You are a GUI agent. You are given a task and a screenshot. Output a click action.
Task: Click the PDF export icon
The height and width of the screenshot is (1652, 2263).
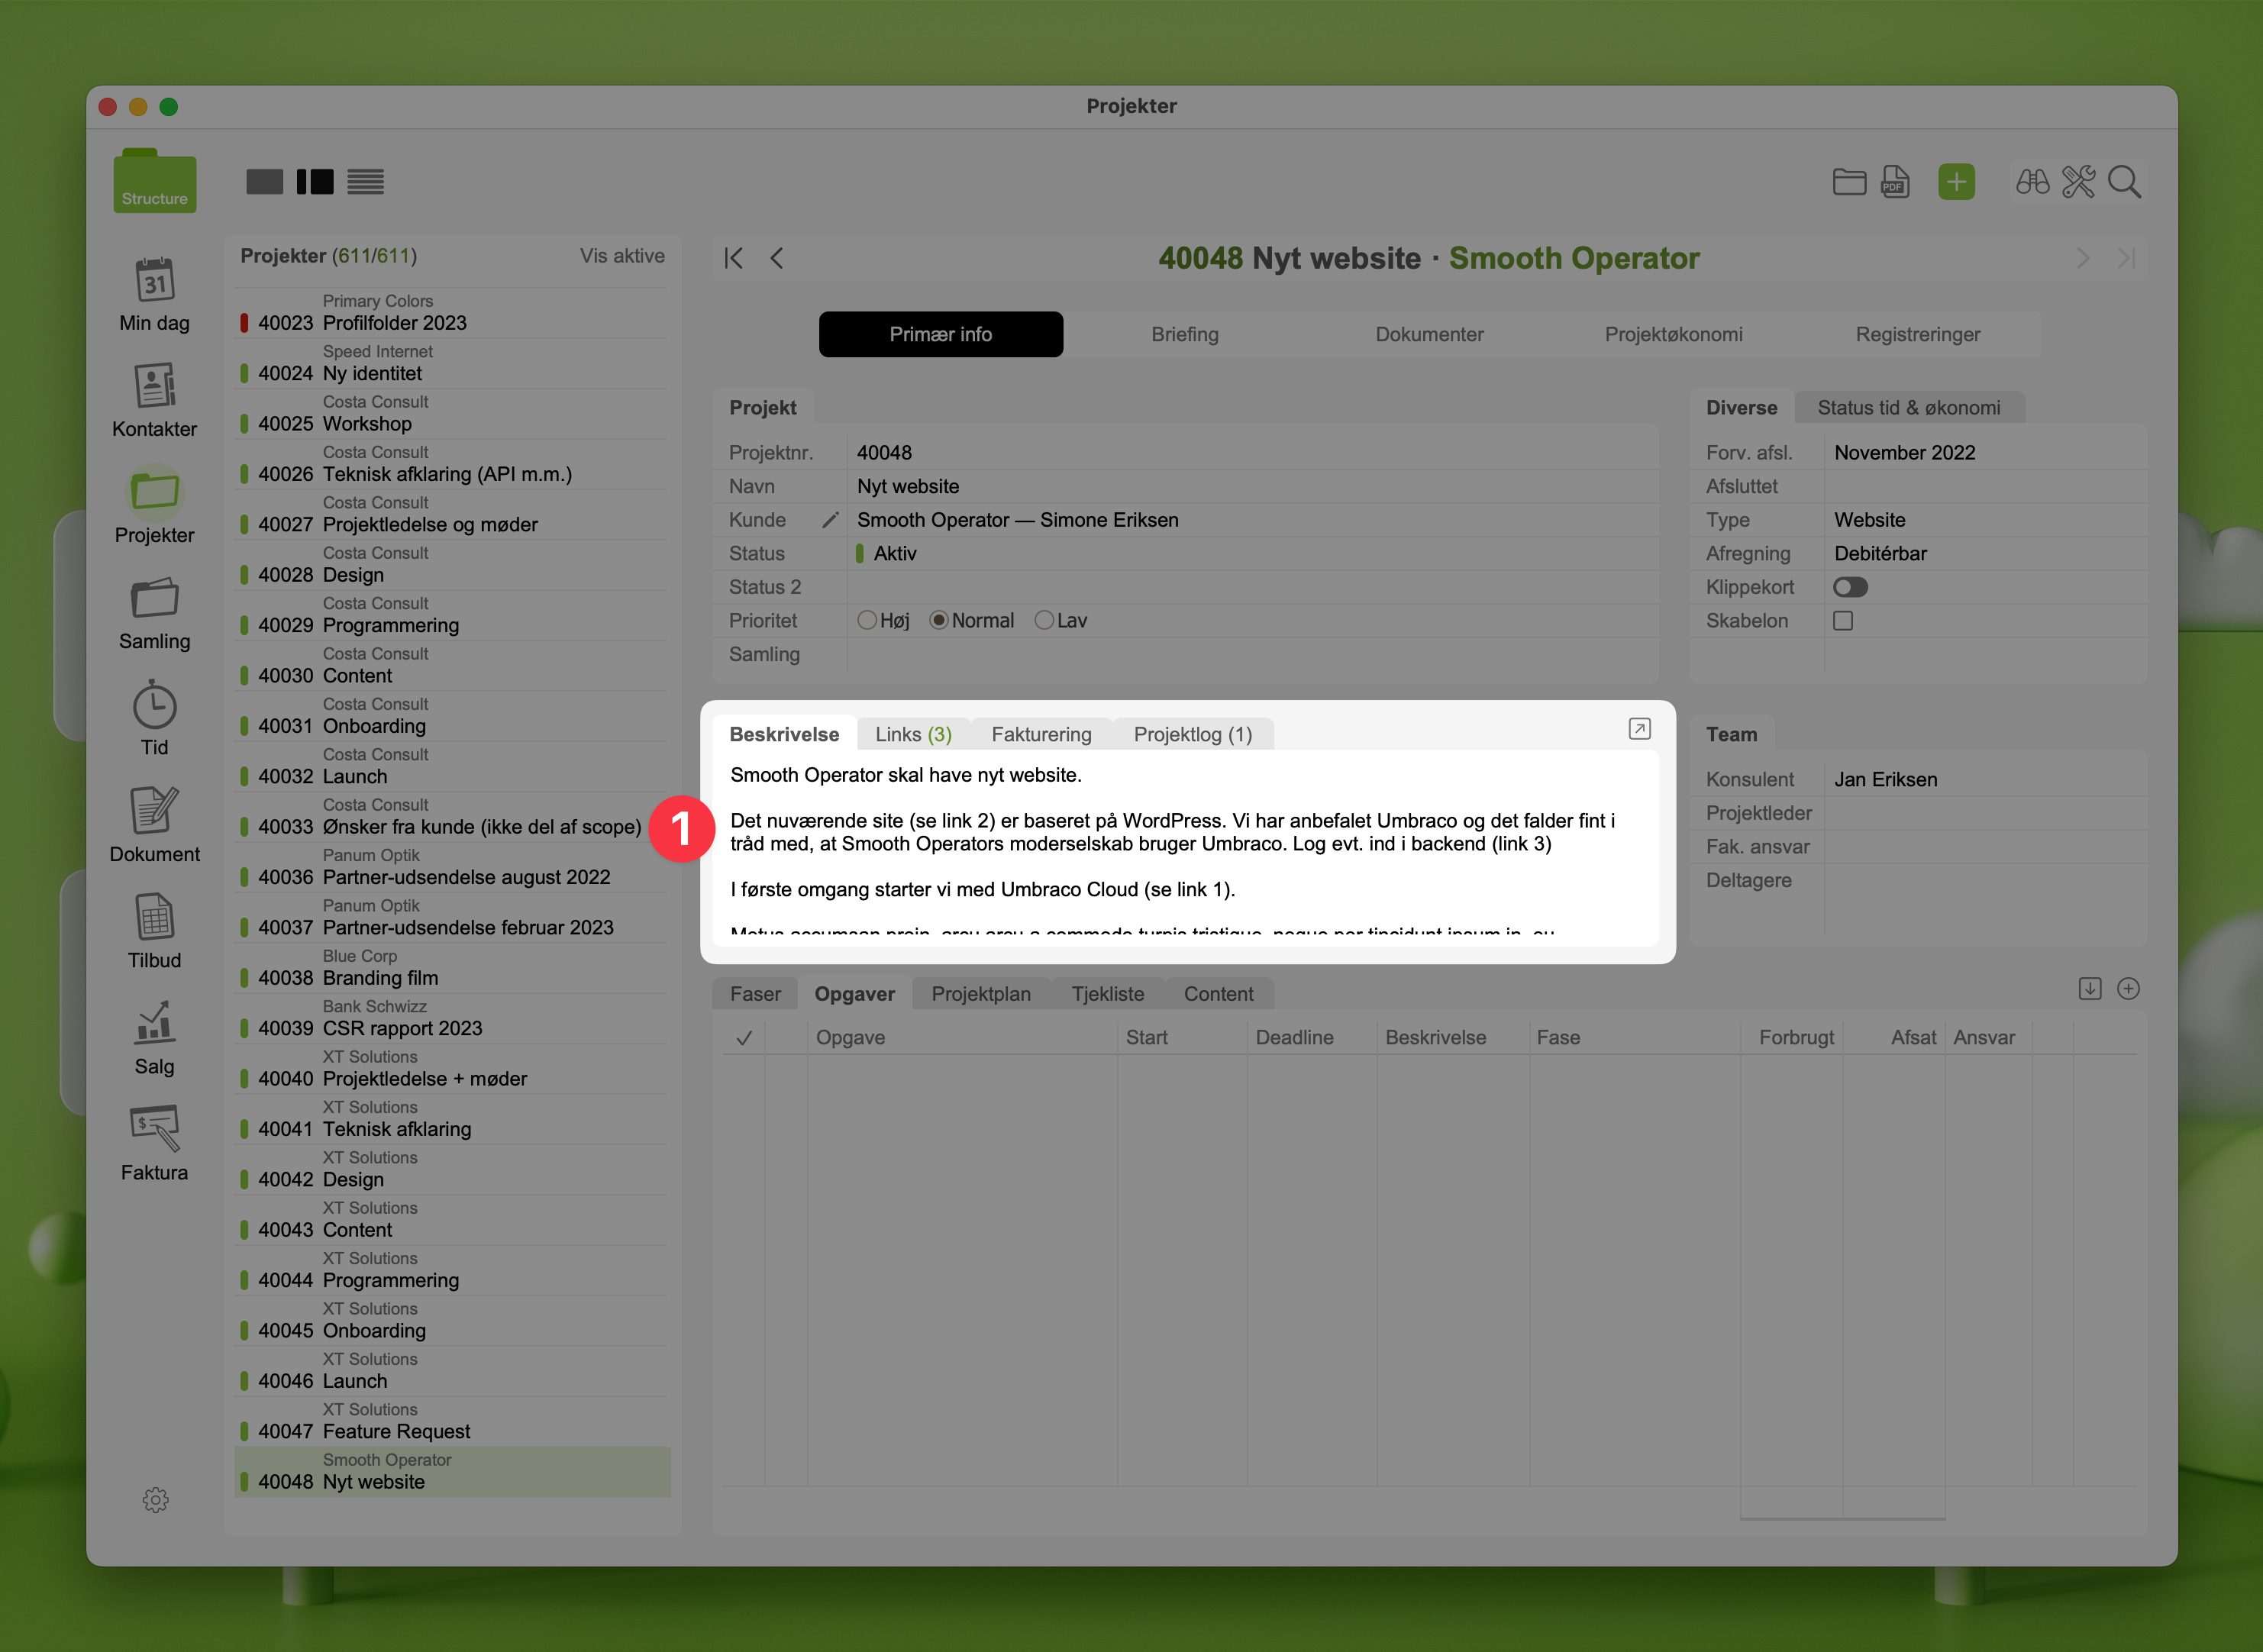tap(1894, 182)
